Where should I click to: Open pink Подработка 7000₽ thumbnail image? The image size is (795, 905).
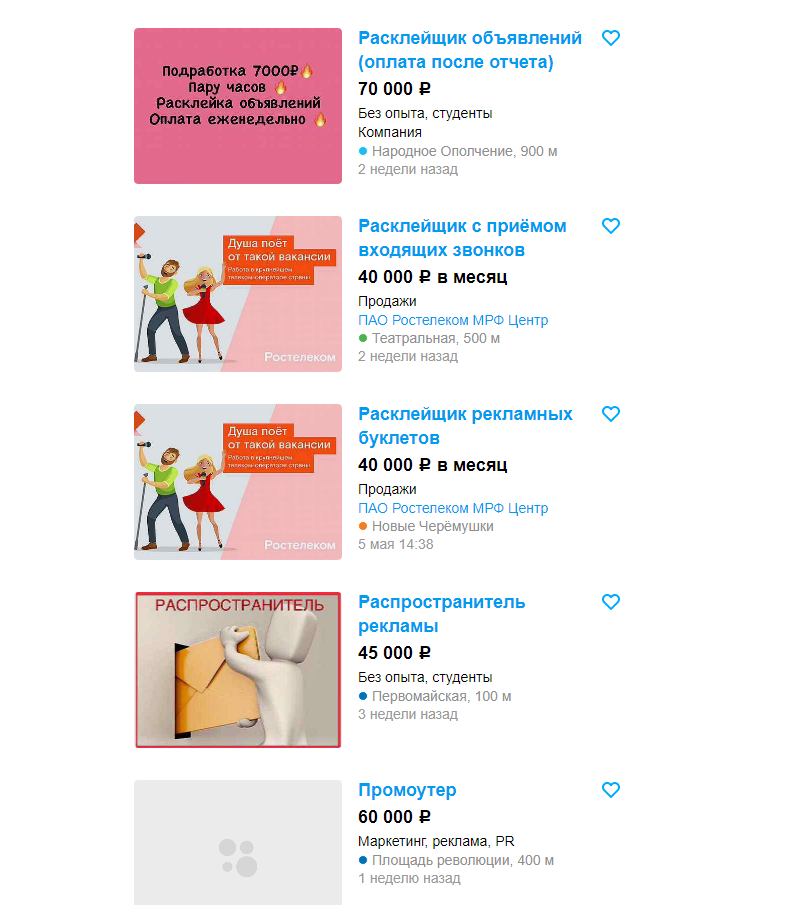point(238,106)
